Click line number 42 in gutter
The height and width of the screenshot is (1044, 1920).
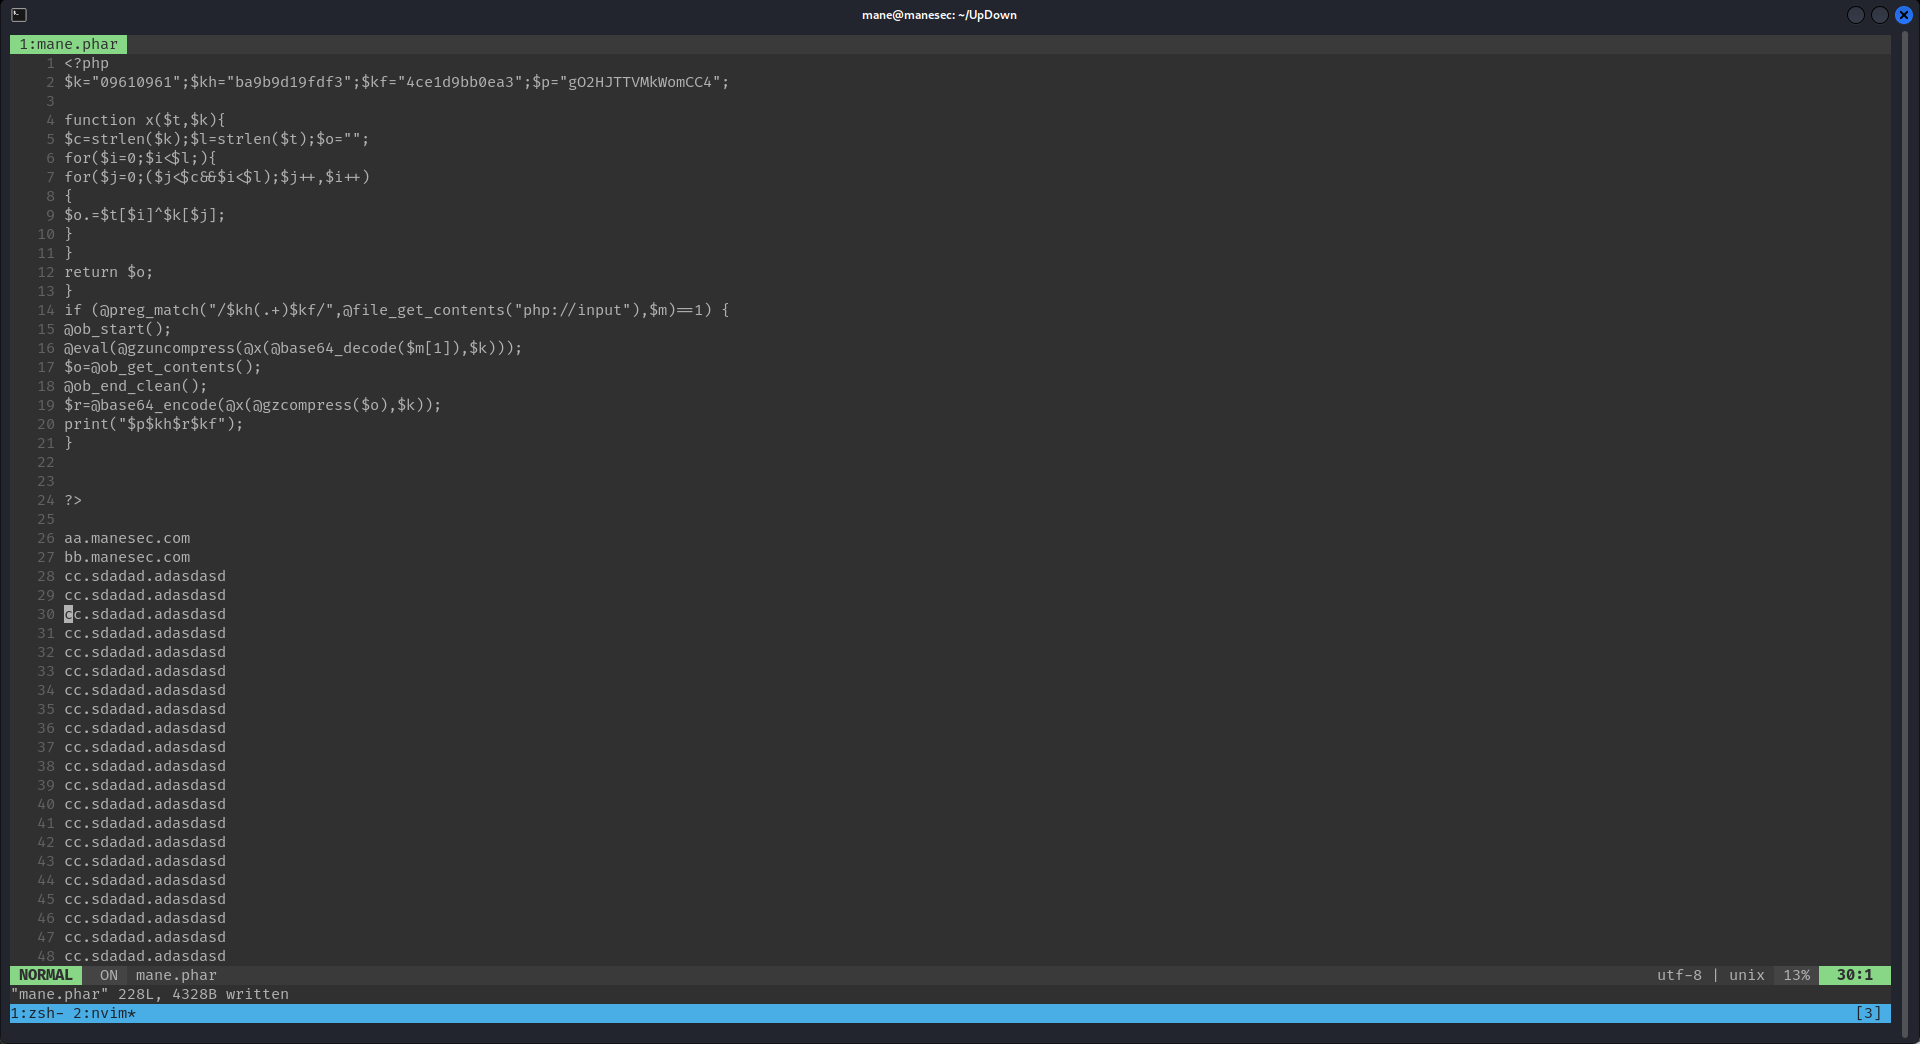tap(46, 842)
